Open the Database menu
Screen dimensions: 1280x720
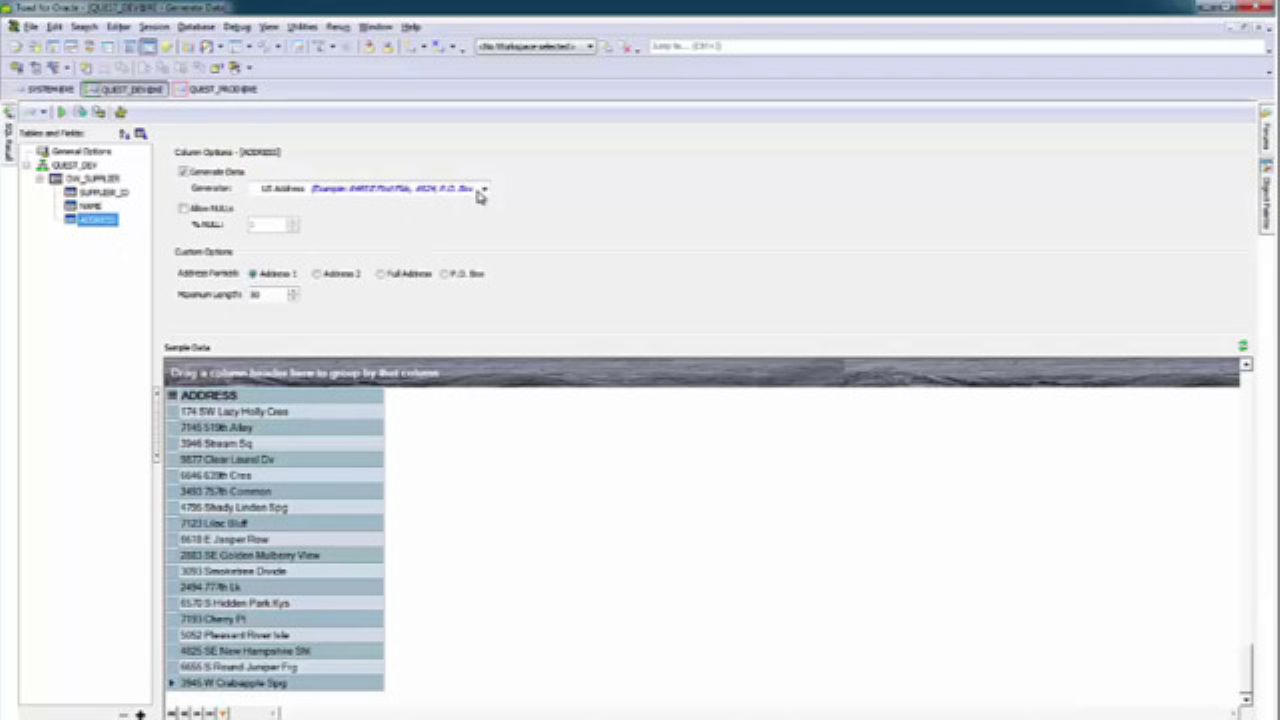click(196, 27)
